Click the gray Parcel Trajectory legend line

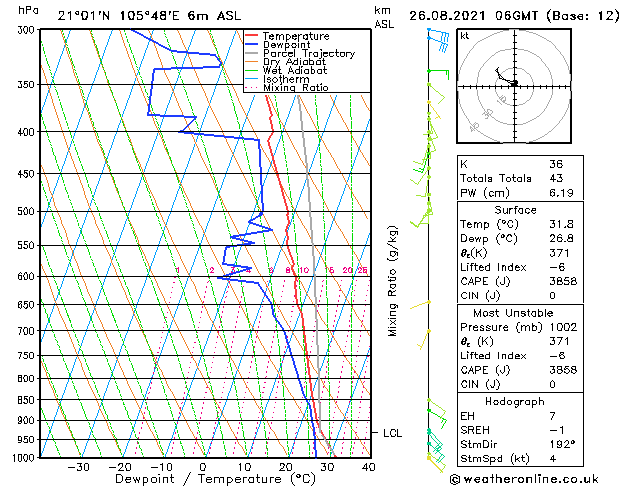[252, 53]
